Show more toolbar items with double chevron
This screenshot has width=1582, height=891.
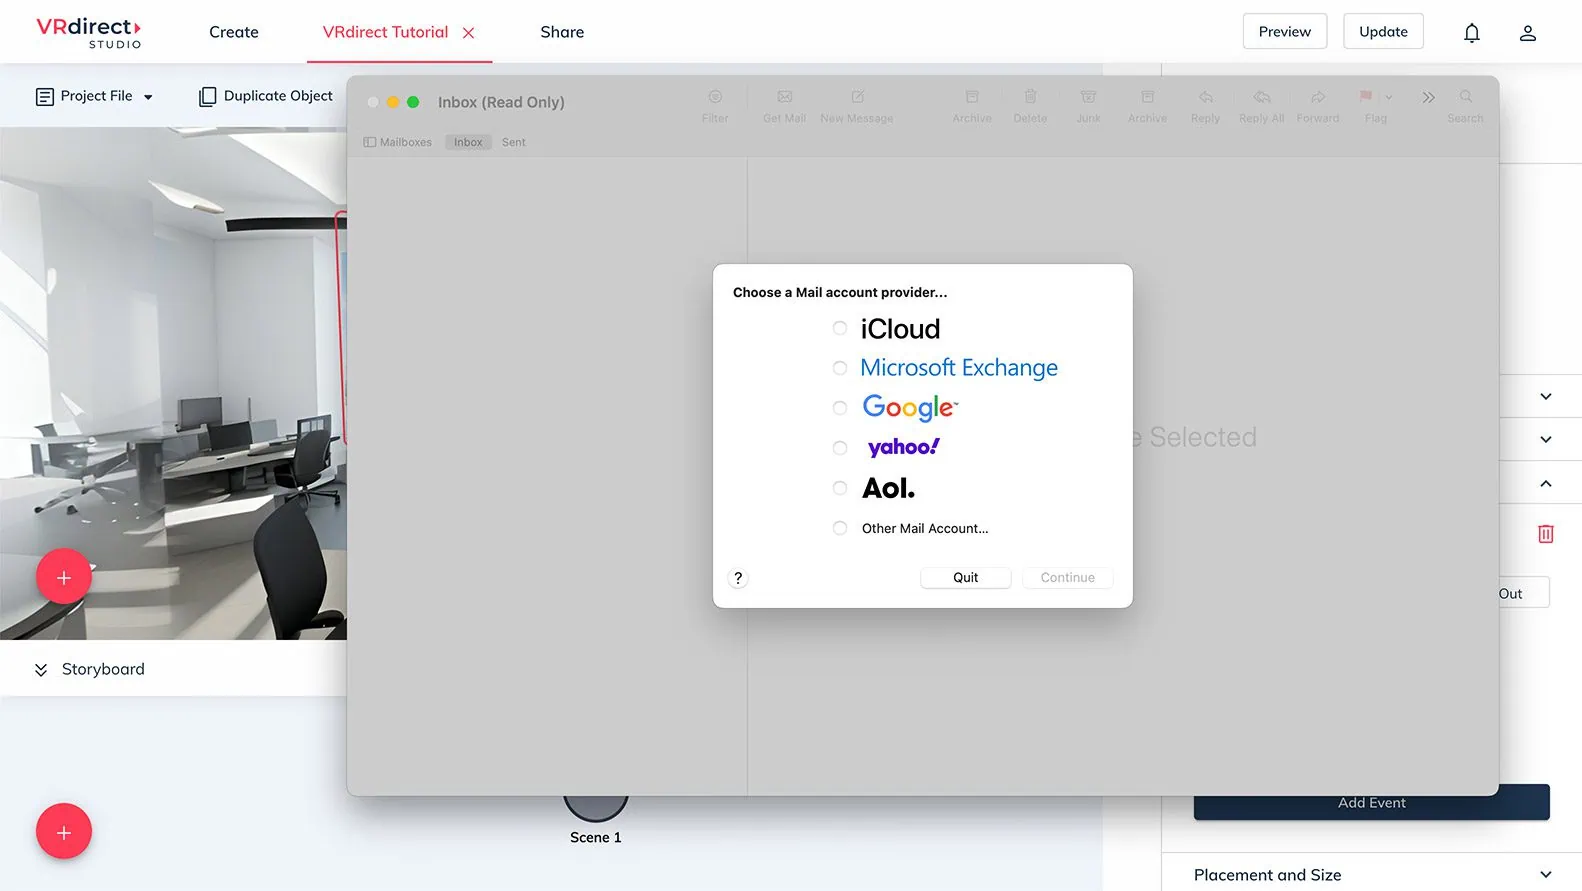(1428, 97)
